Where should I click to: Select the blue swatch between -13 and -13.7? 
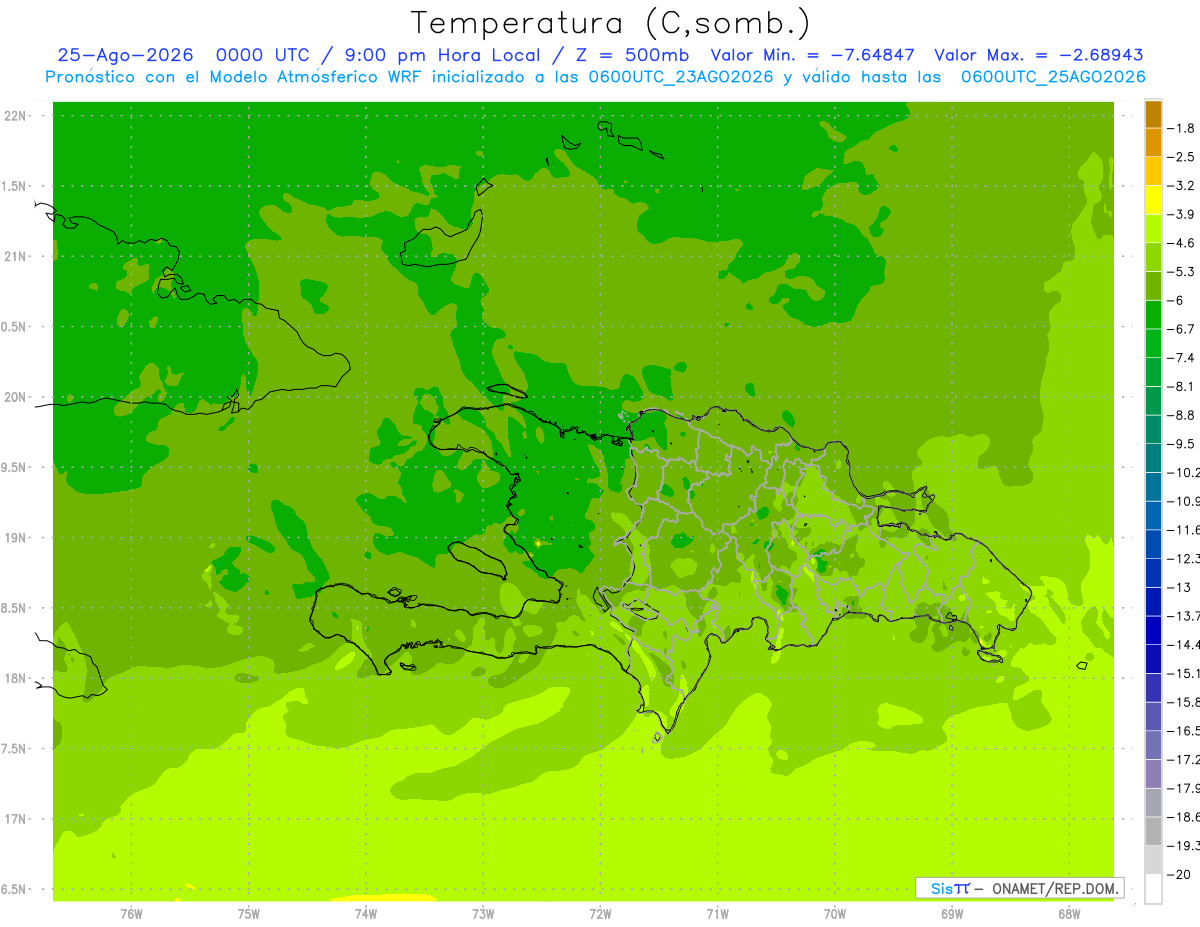[x=1153, y=601]
